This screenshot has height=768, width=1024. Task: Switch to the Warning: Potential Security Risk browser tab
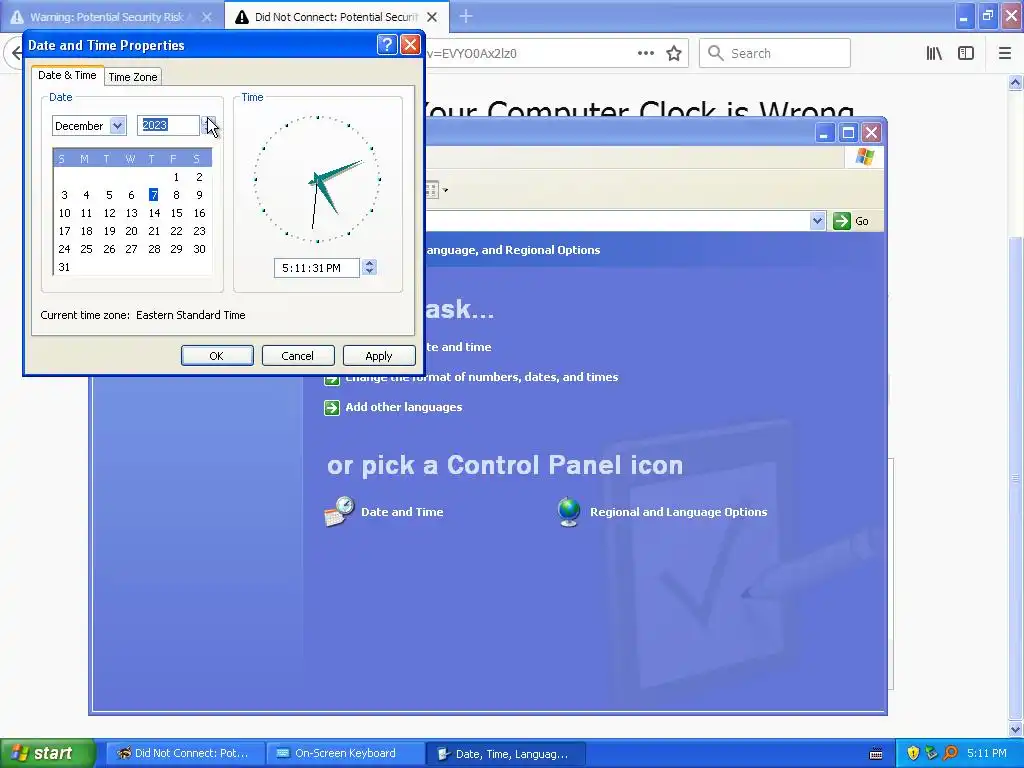(x=107, y=17)
